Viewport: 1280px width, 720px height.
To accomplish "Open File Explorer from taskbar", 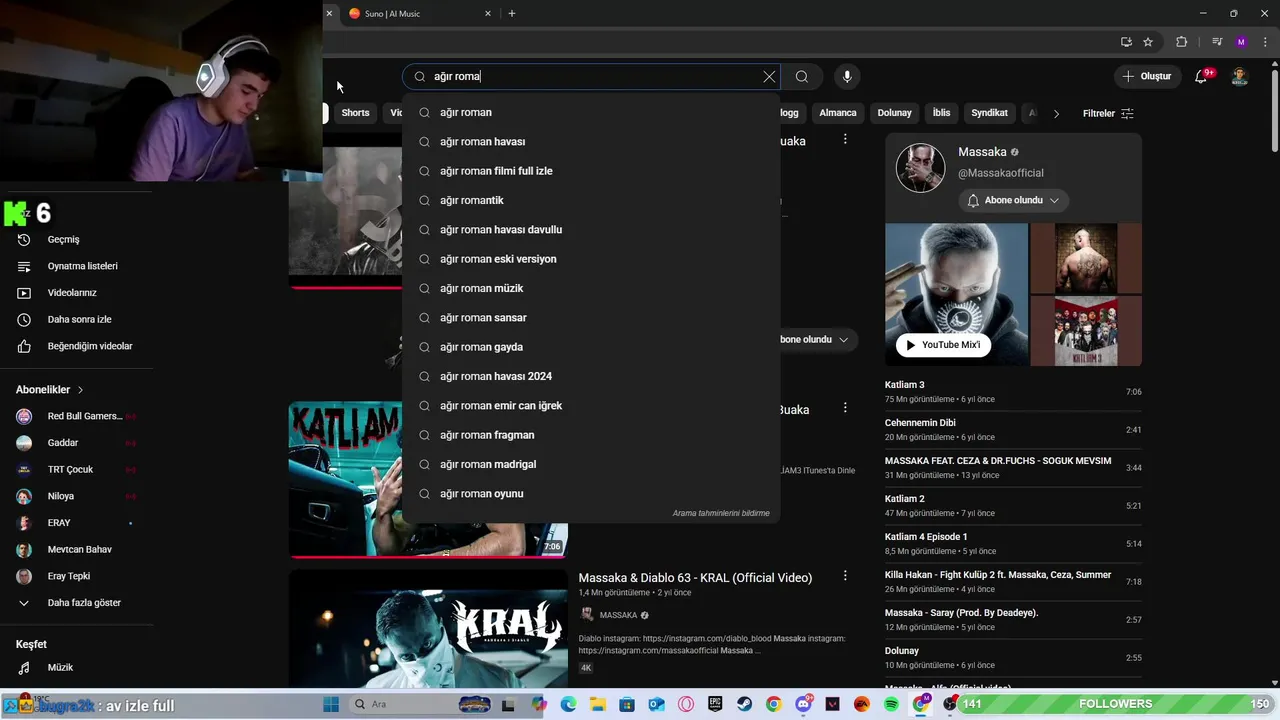I will coord(598,704).
